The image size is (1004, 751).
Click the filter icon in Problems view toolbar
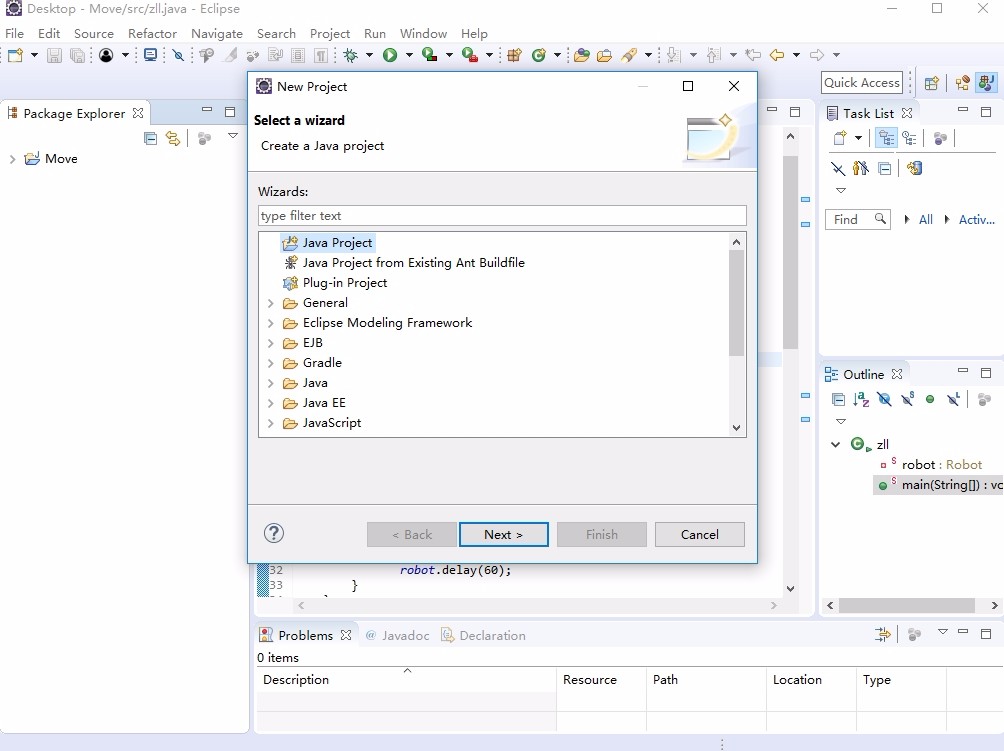point(882,634)
